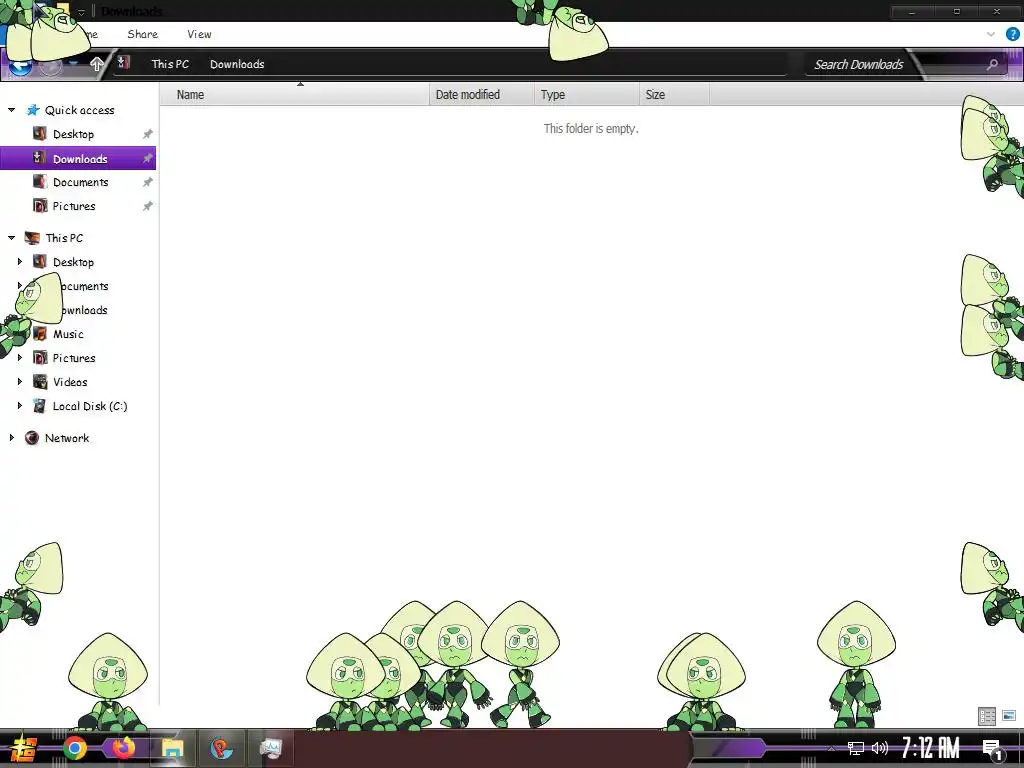The height and width of the screenshot is (768, 1024).
Task: Select the Network label
Action: (67, 438)
